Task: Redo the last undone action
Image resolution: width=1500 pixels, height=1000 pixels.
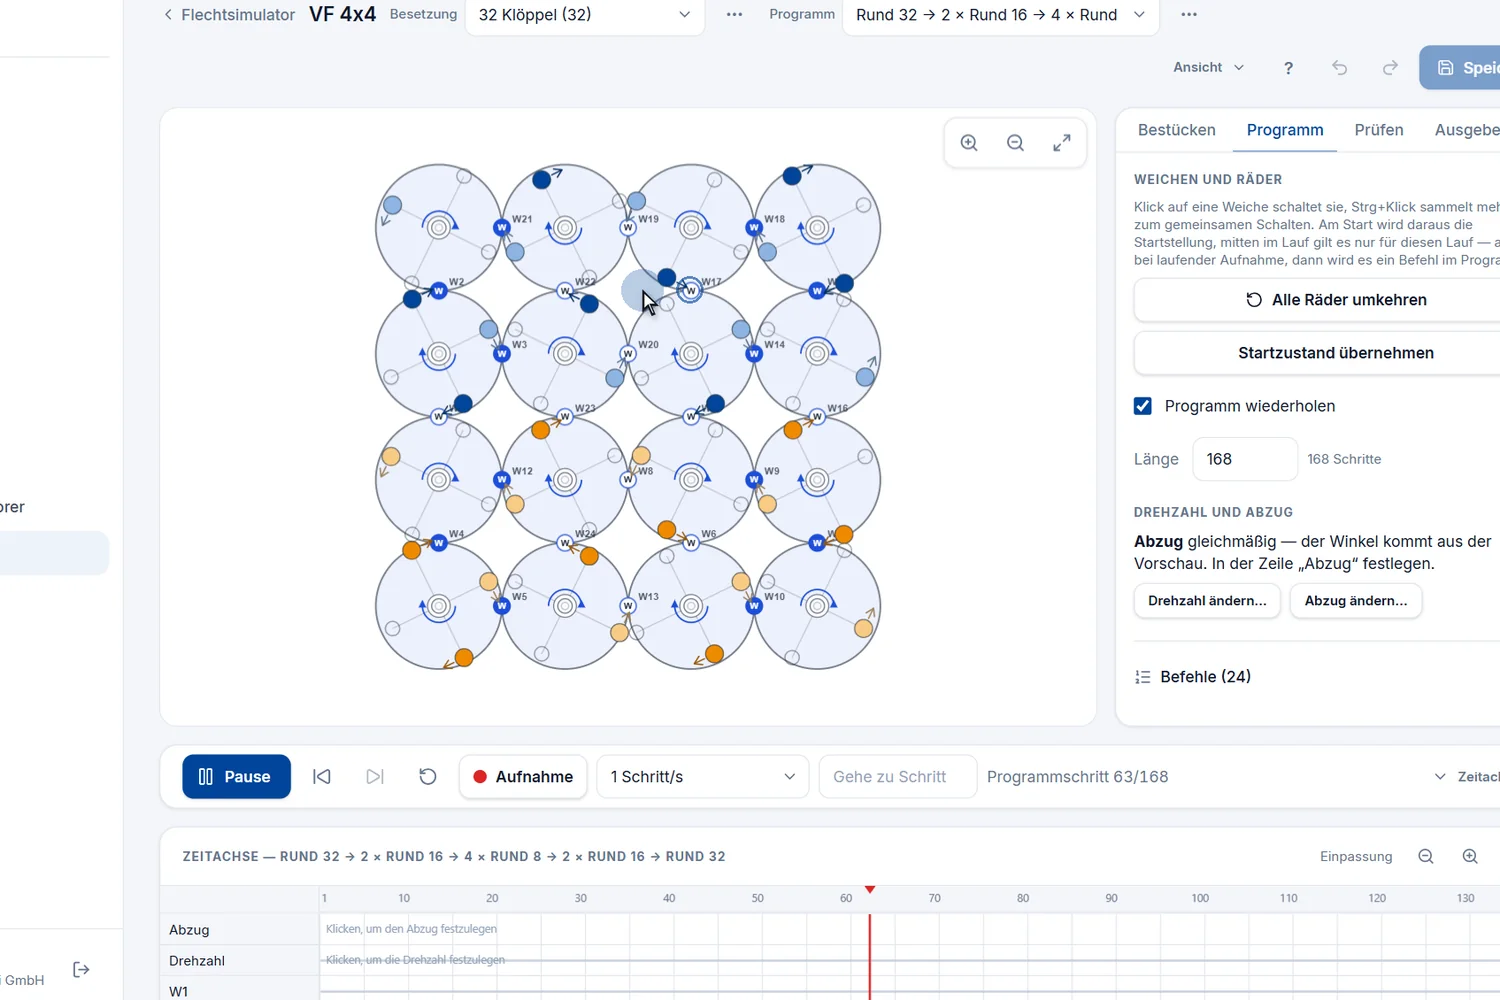Action: point(1390,68)
